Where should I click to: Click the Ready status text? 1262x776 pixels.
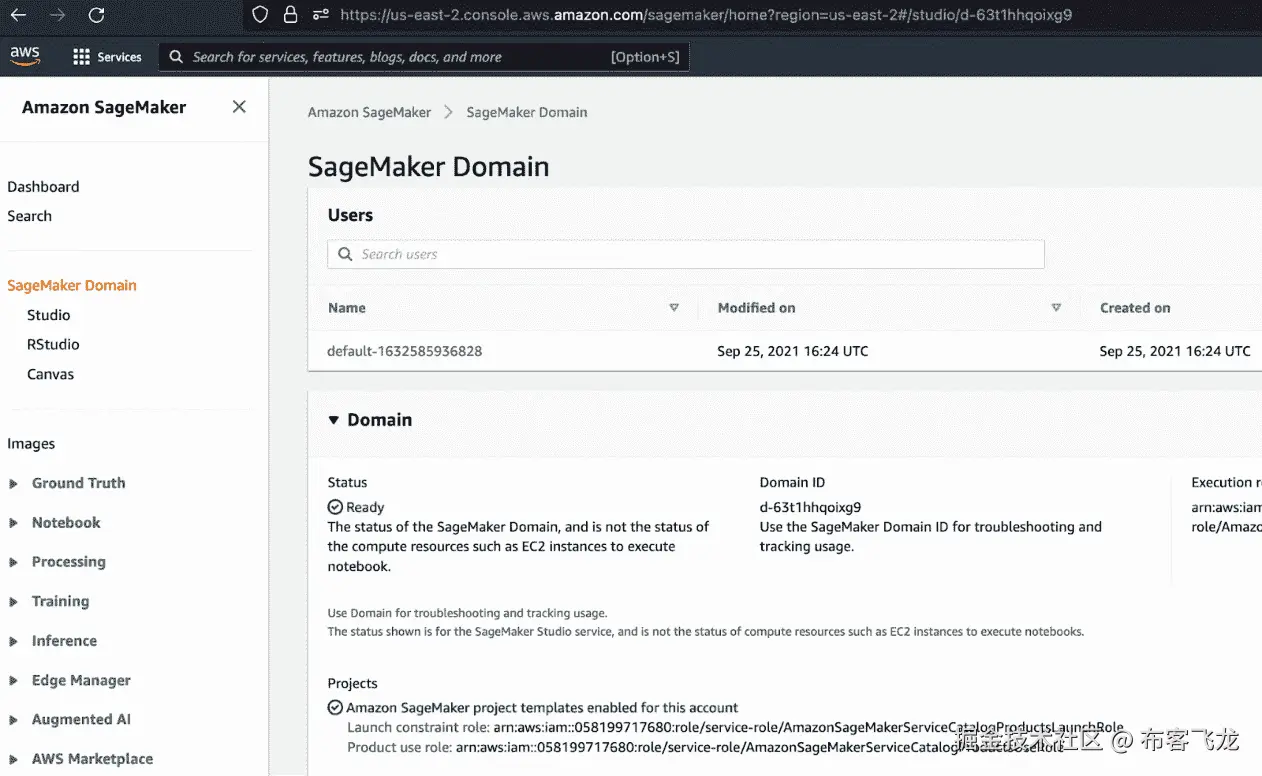[x=365, y=507]
